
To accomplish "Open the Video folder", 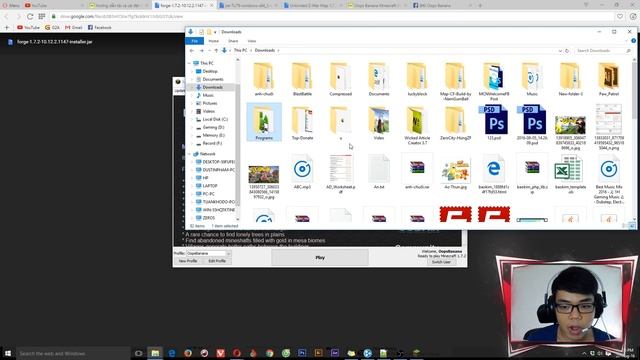I will point(379,123).
